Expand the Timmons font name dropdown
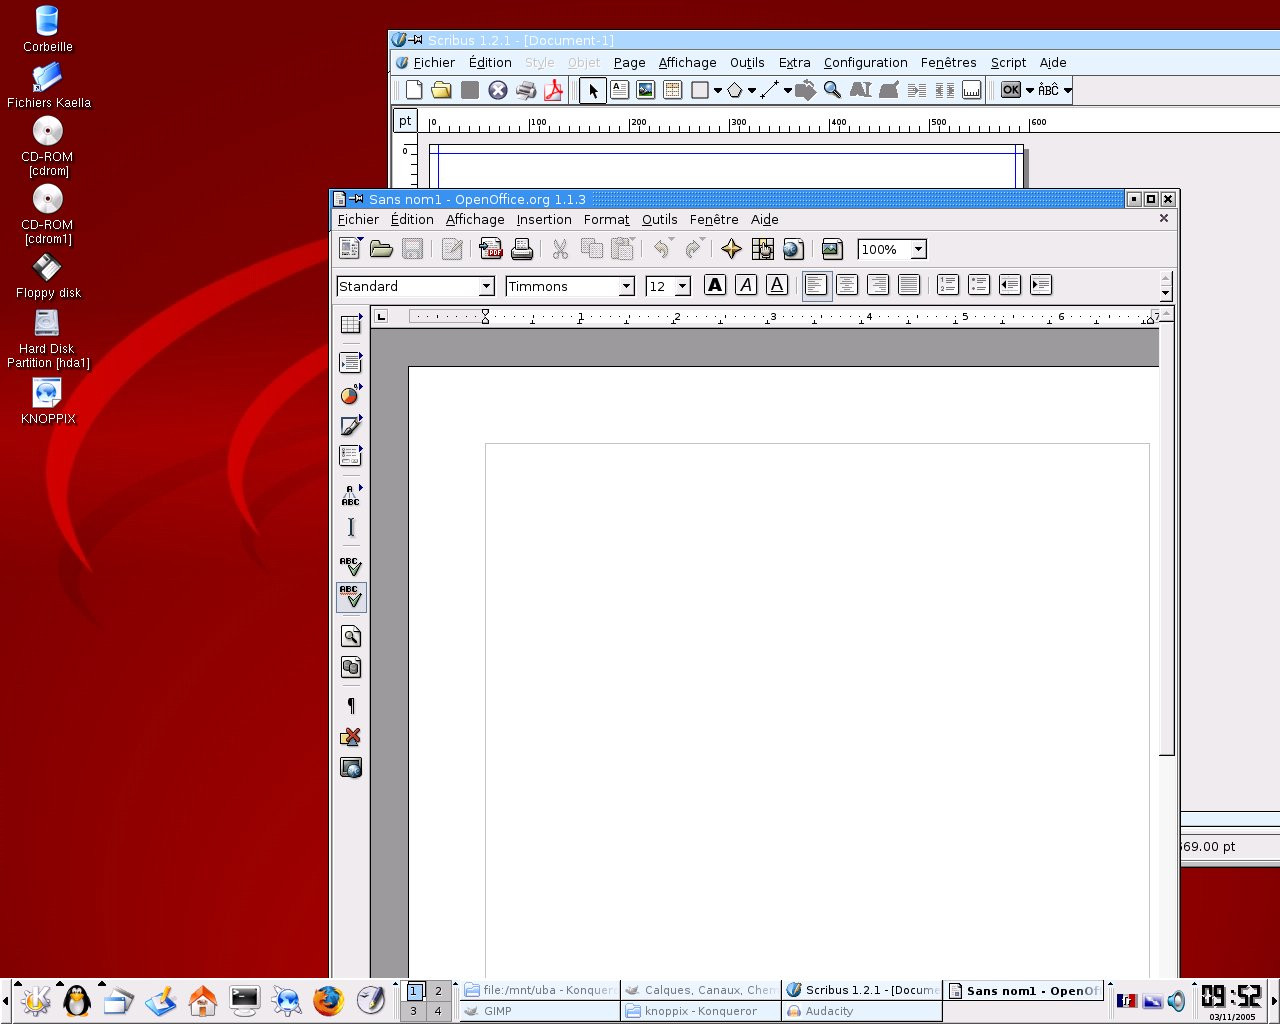Viewport: 1280px width, 1024px height. (x=626, y=286)
